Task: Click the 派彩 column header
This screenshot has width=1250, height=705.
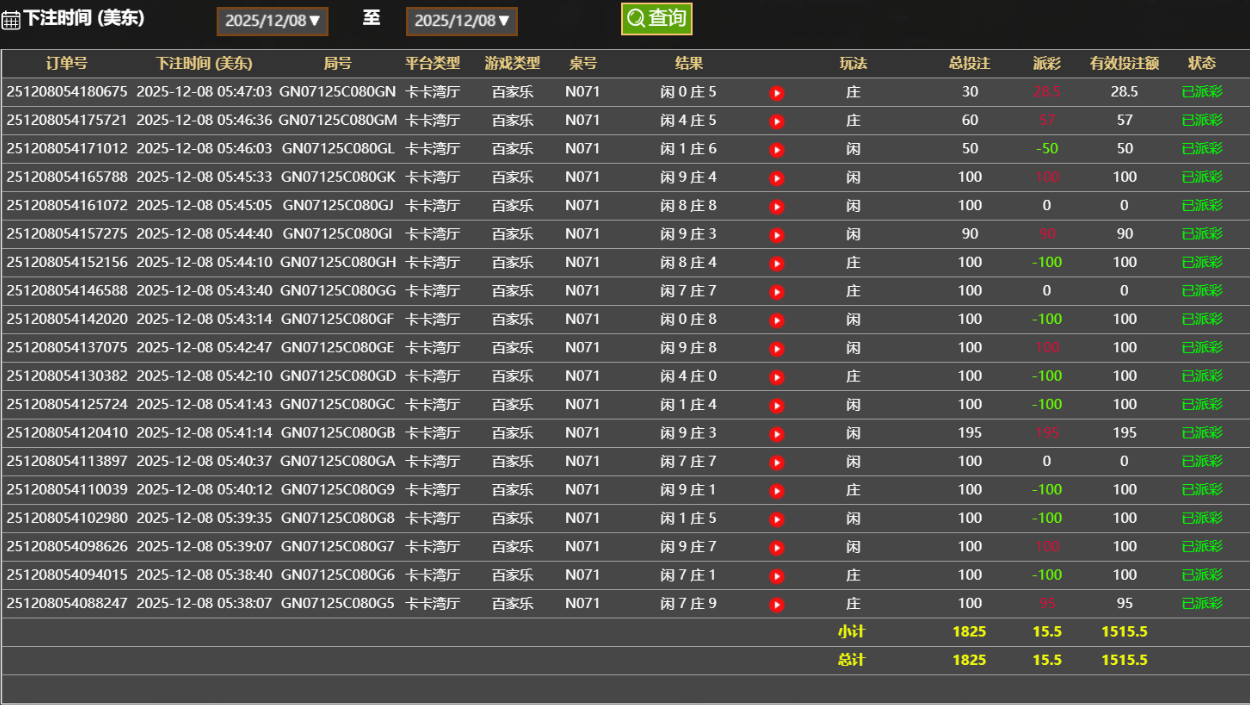Action: [x=1047, y=63]
